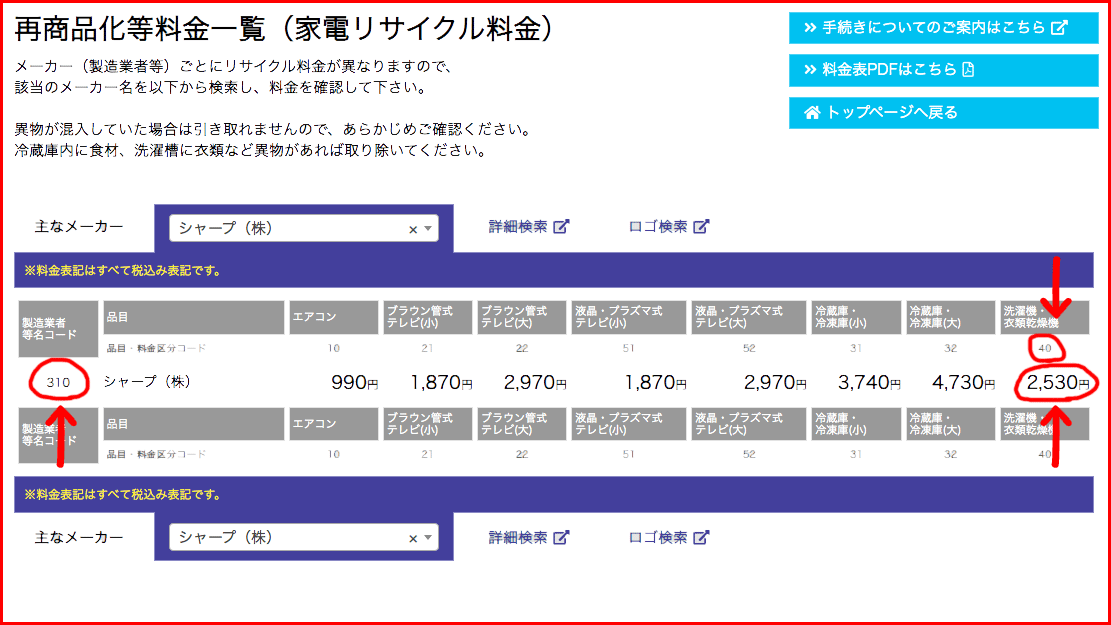The width and height of the screenshot is (1111, 625).
Task: Clear the upper シャープ（株） selection with the × icon
Action: tap(413, 229)
